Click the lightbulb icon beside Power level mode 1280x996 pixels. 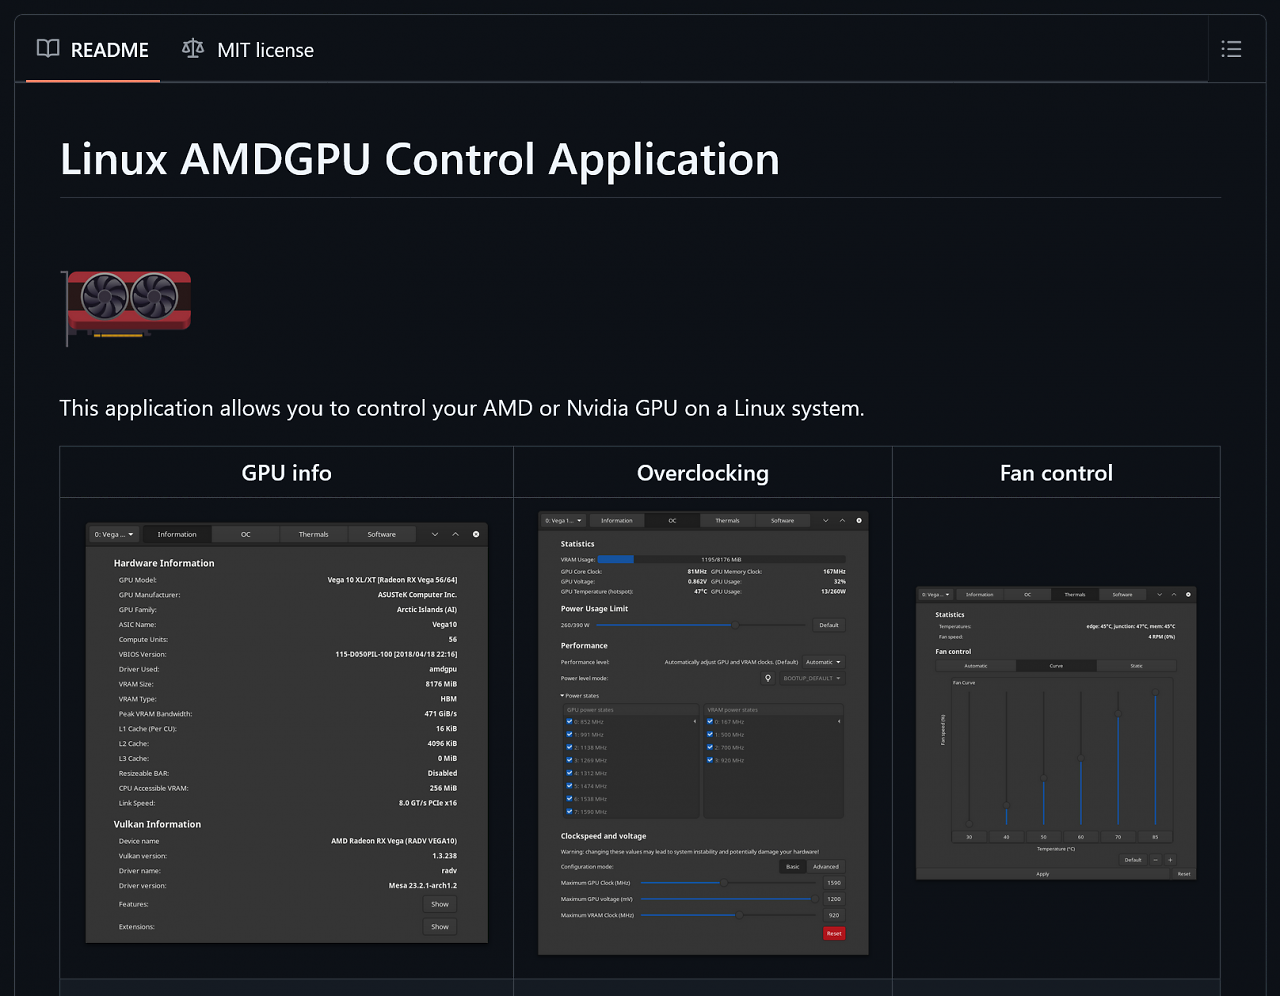(x=768, y=678)
